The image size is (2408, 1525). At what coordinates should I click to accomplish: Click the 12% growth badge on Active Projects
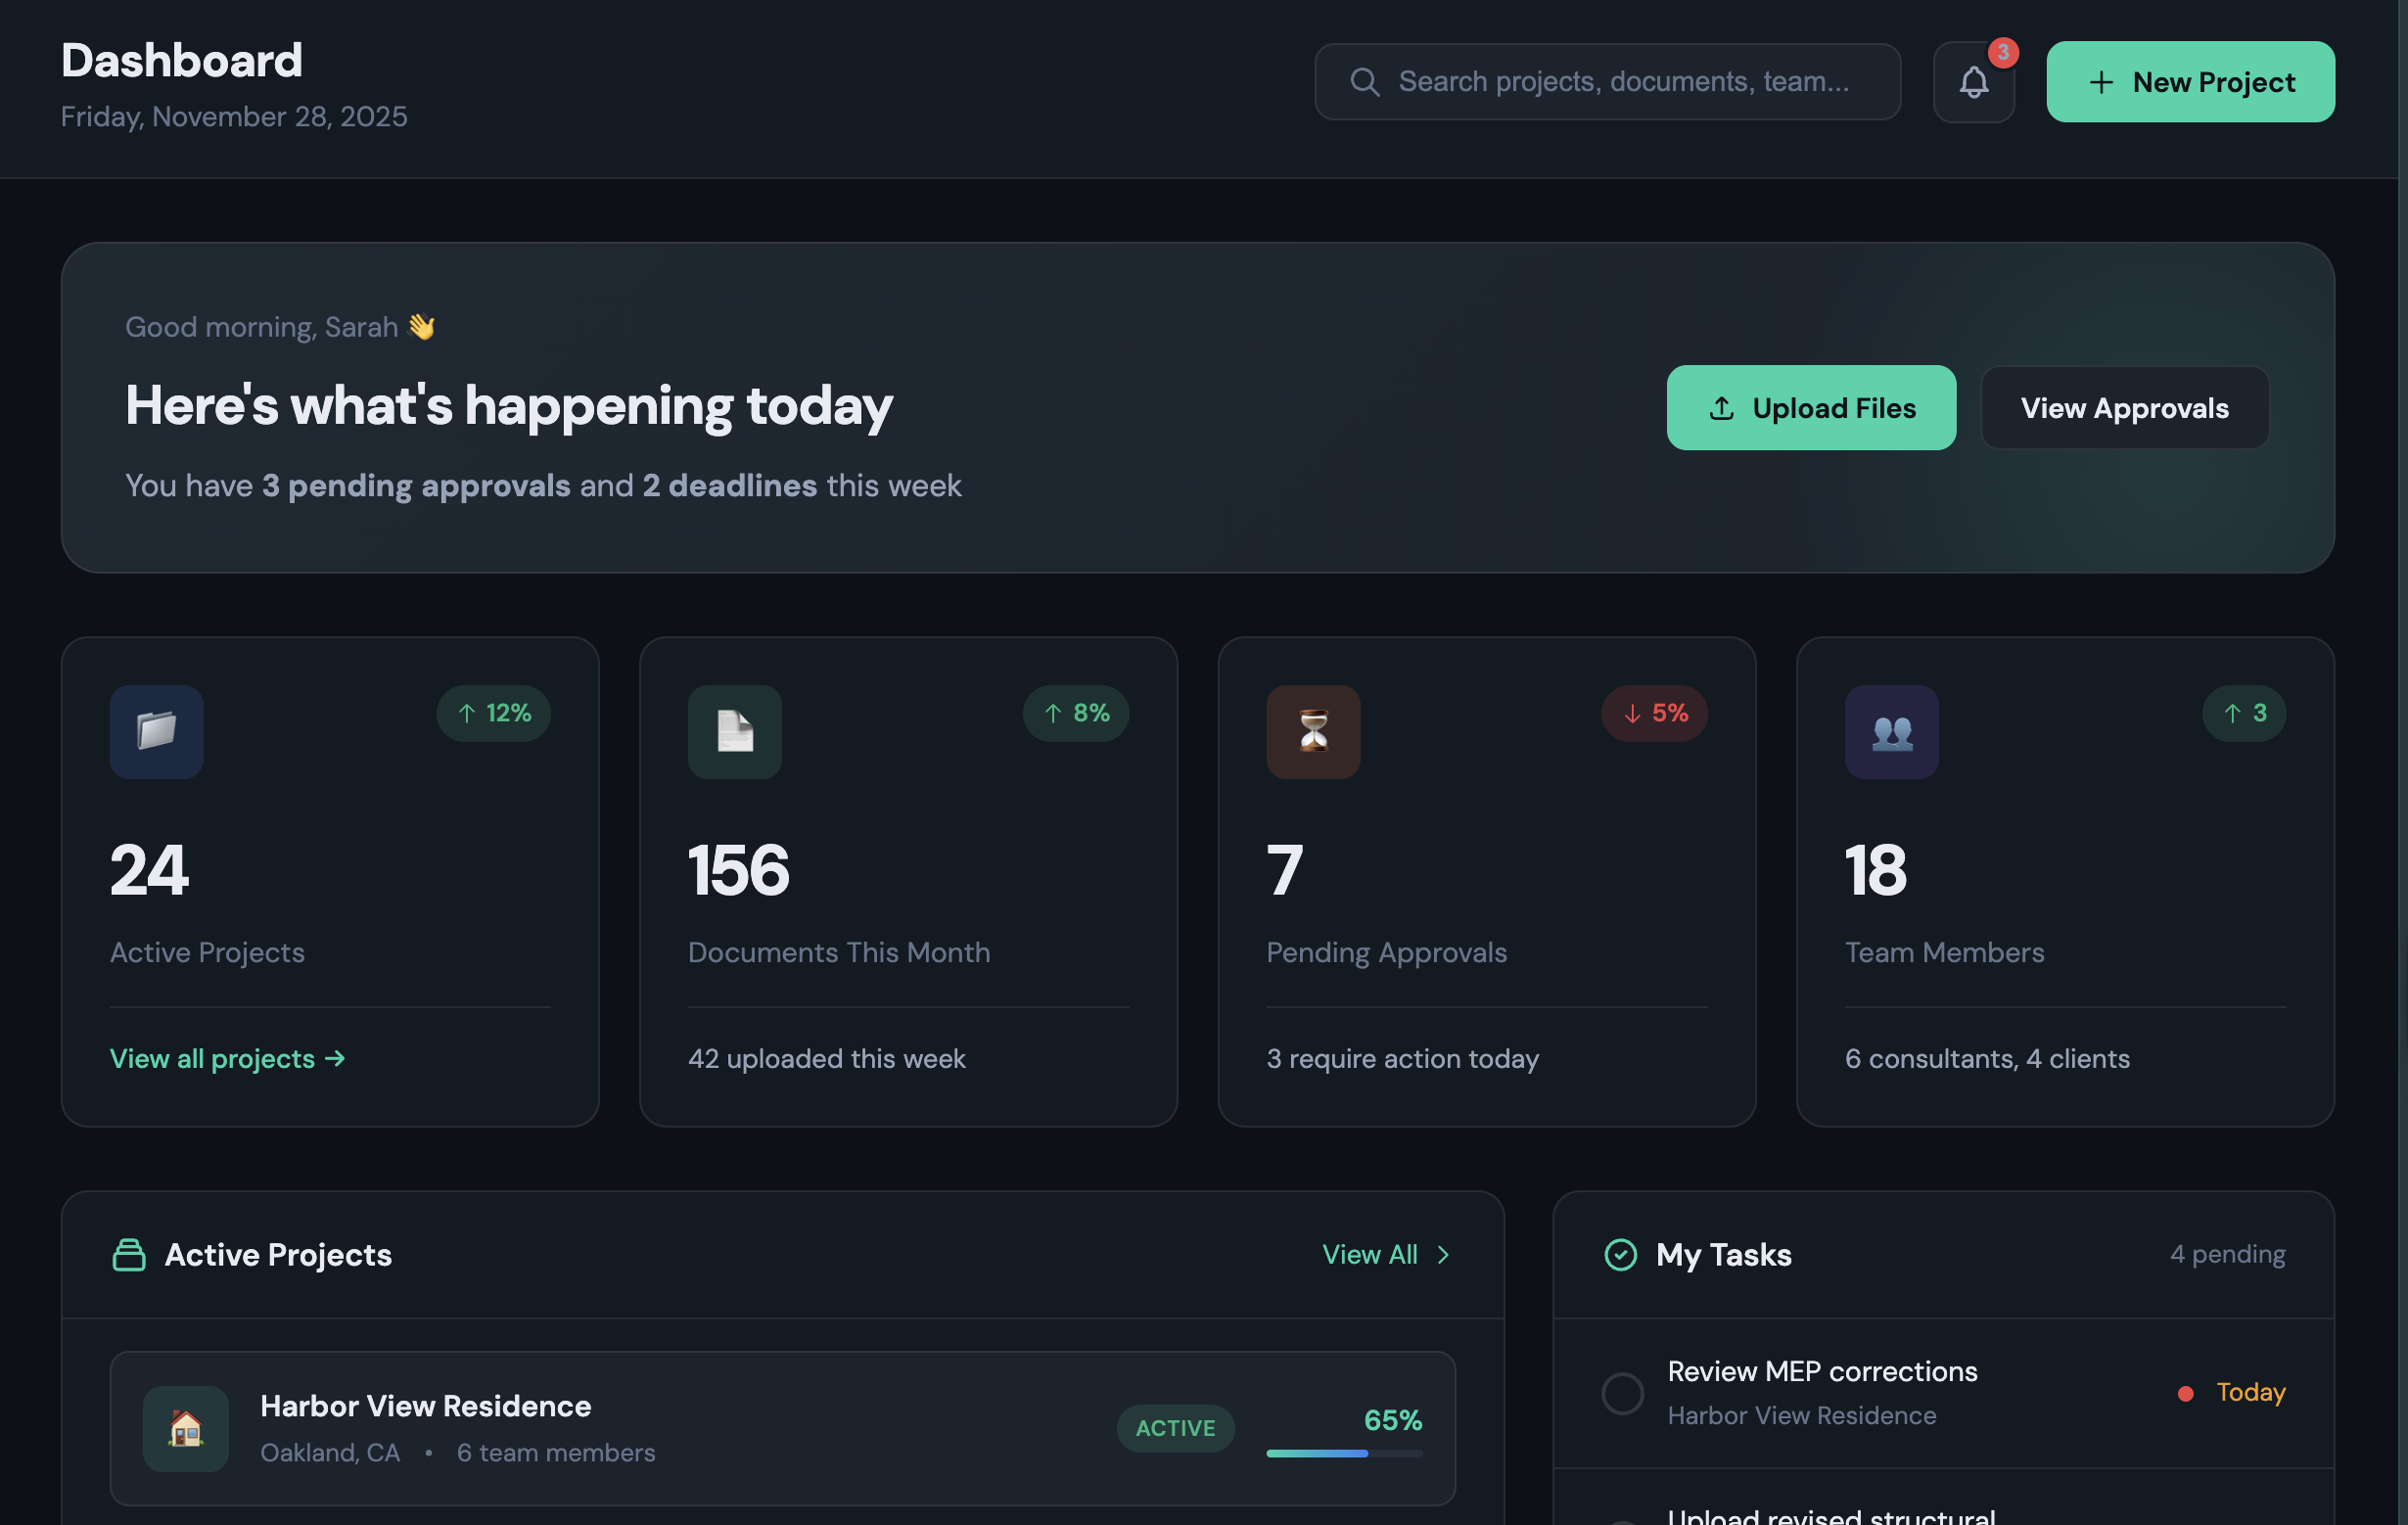click(x=494, y=713)
